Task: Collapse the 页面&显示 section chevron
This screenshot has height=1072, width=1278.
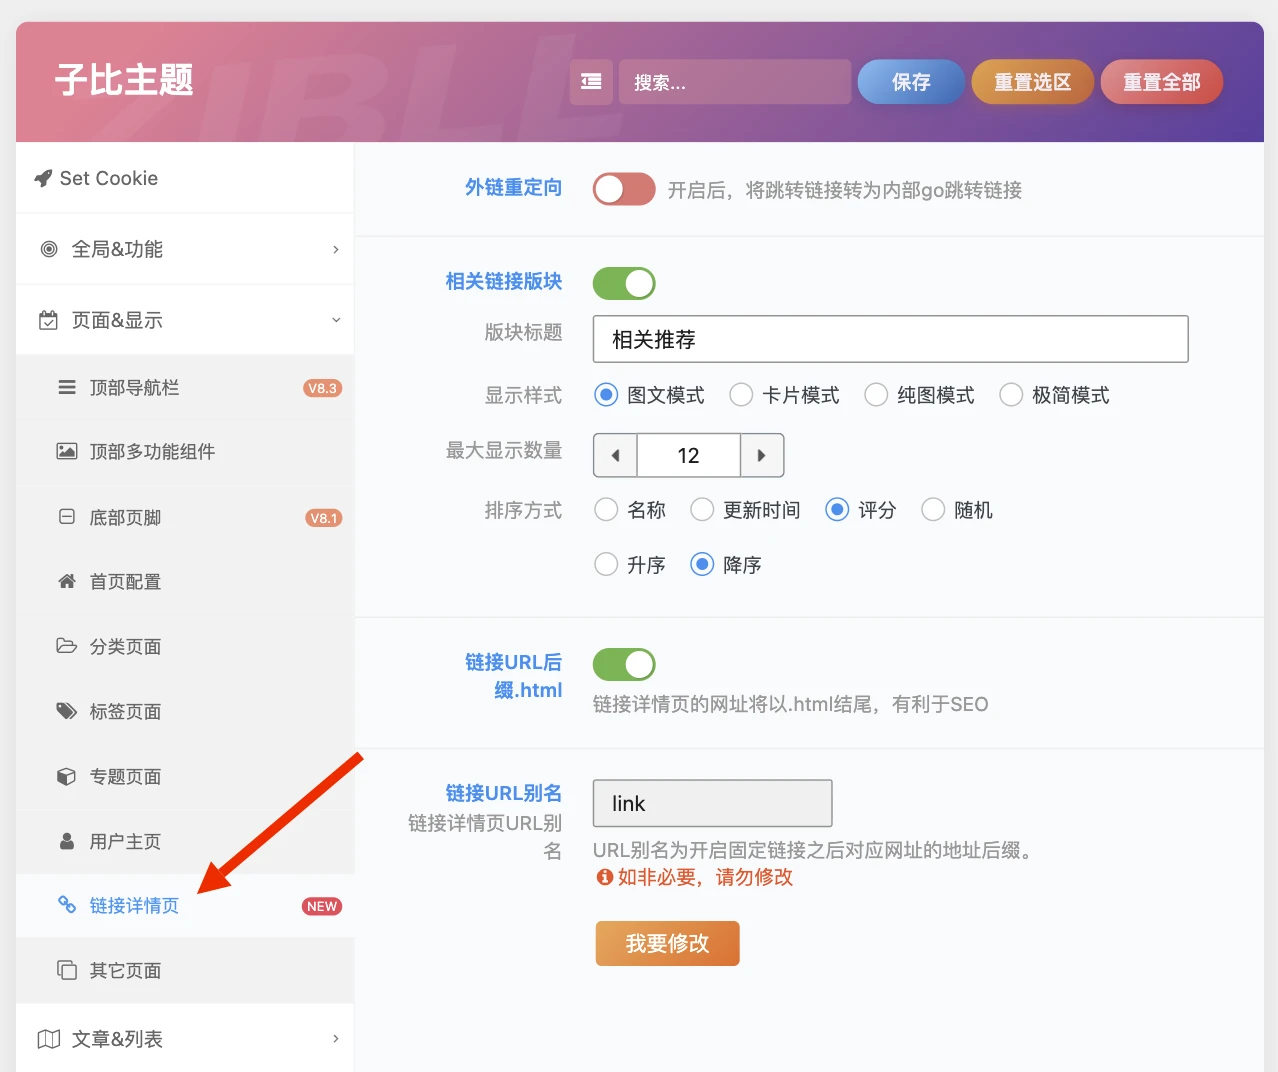Action: [x=336, y=320]
